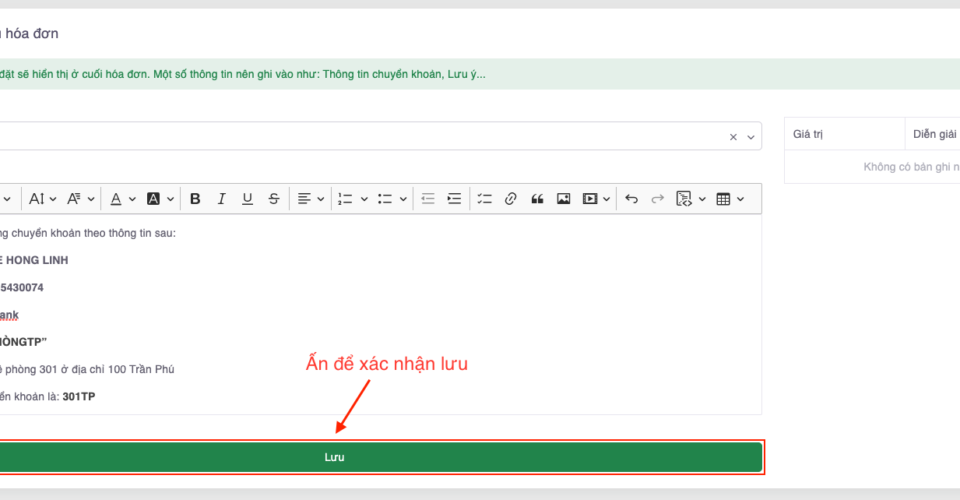The image size is (960, 500).
Task: Click the green Lưu save button
Action: (380, 457)
